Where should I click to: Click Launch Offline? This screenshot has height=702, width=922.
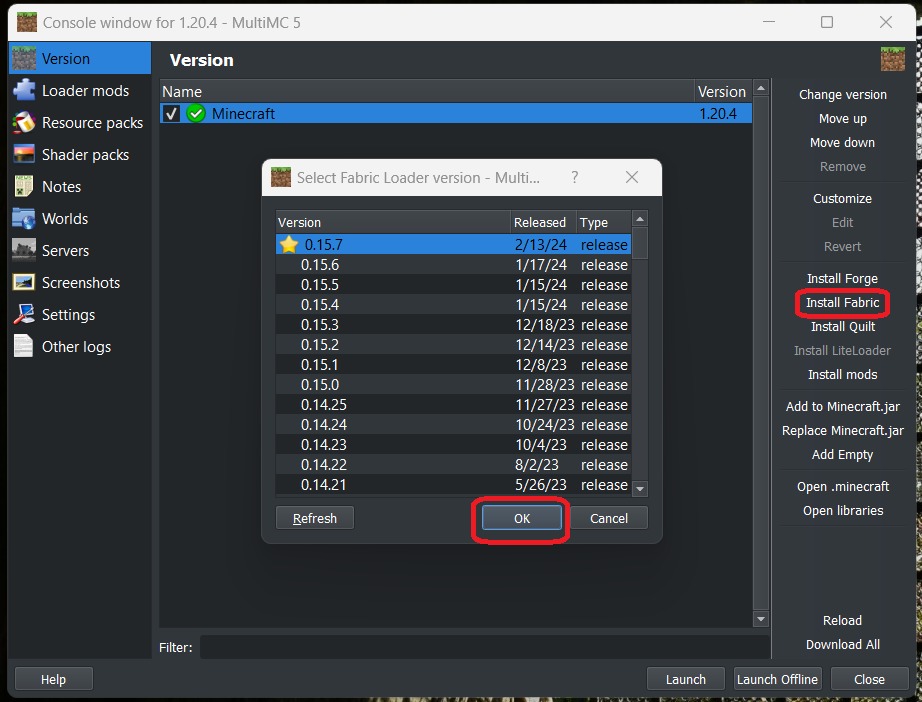pos(777,679)
